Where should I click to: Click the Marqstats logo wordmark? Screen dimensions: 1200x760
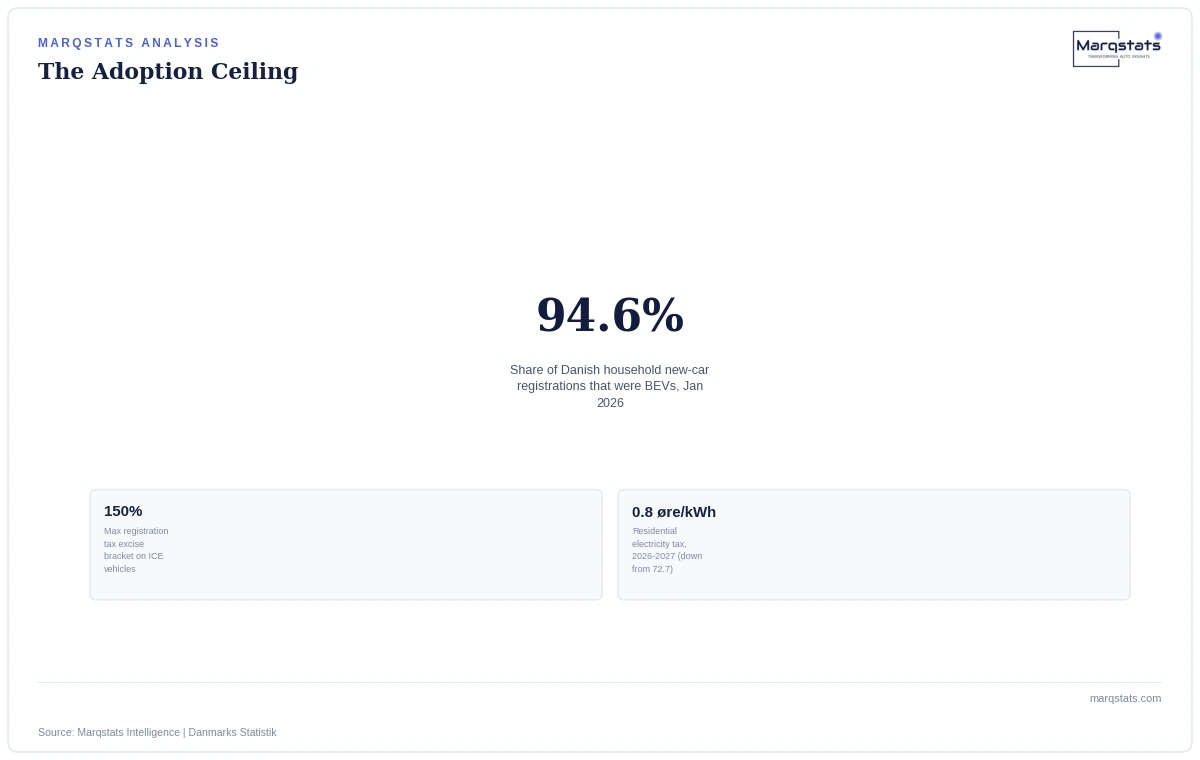1118,45
